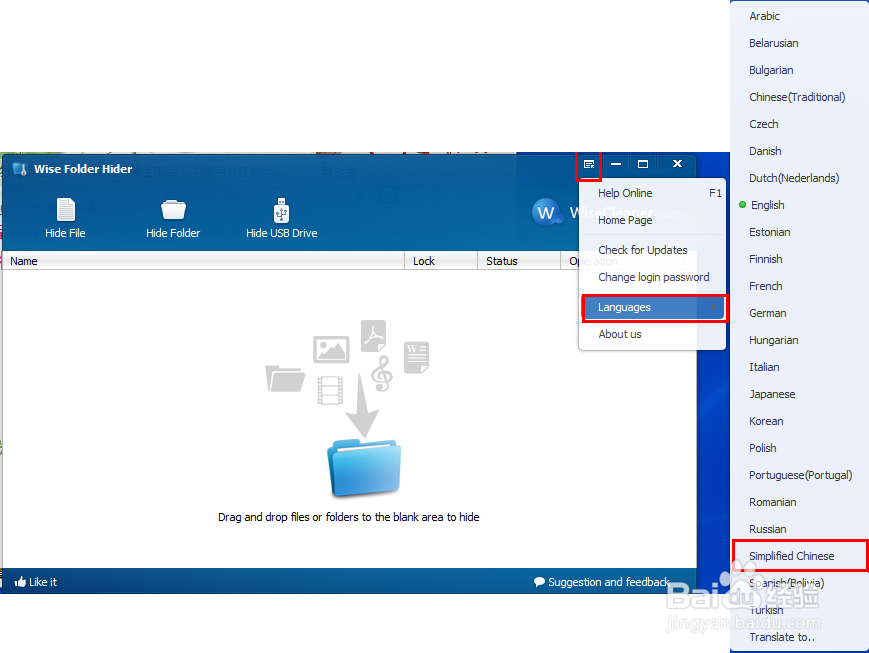Click the Status column header

[x=519, y=261]
